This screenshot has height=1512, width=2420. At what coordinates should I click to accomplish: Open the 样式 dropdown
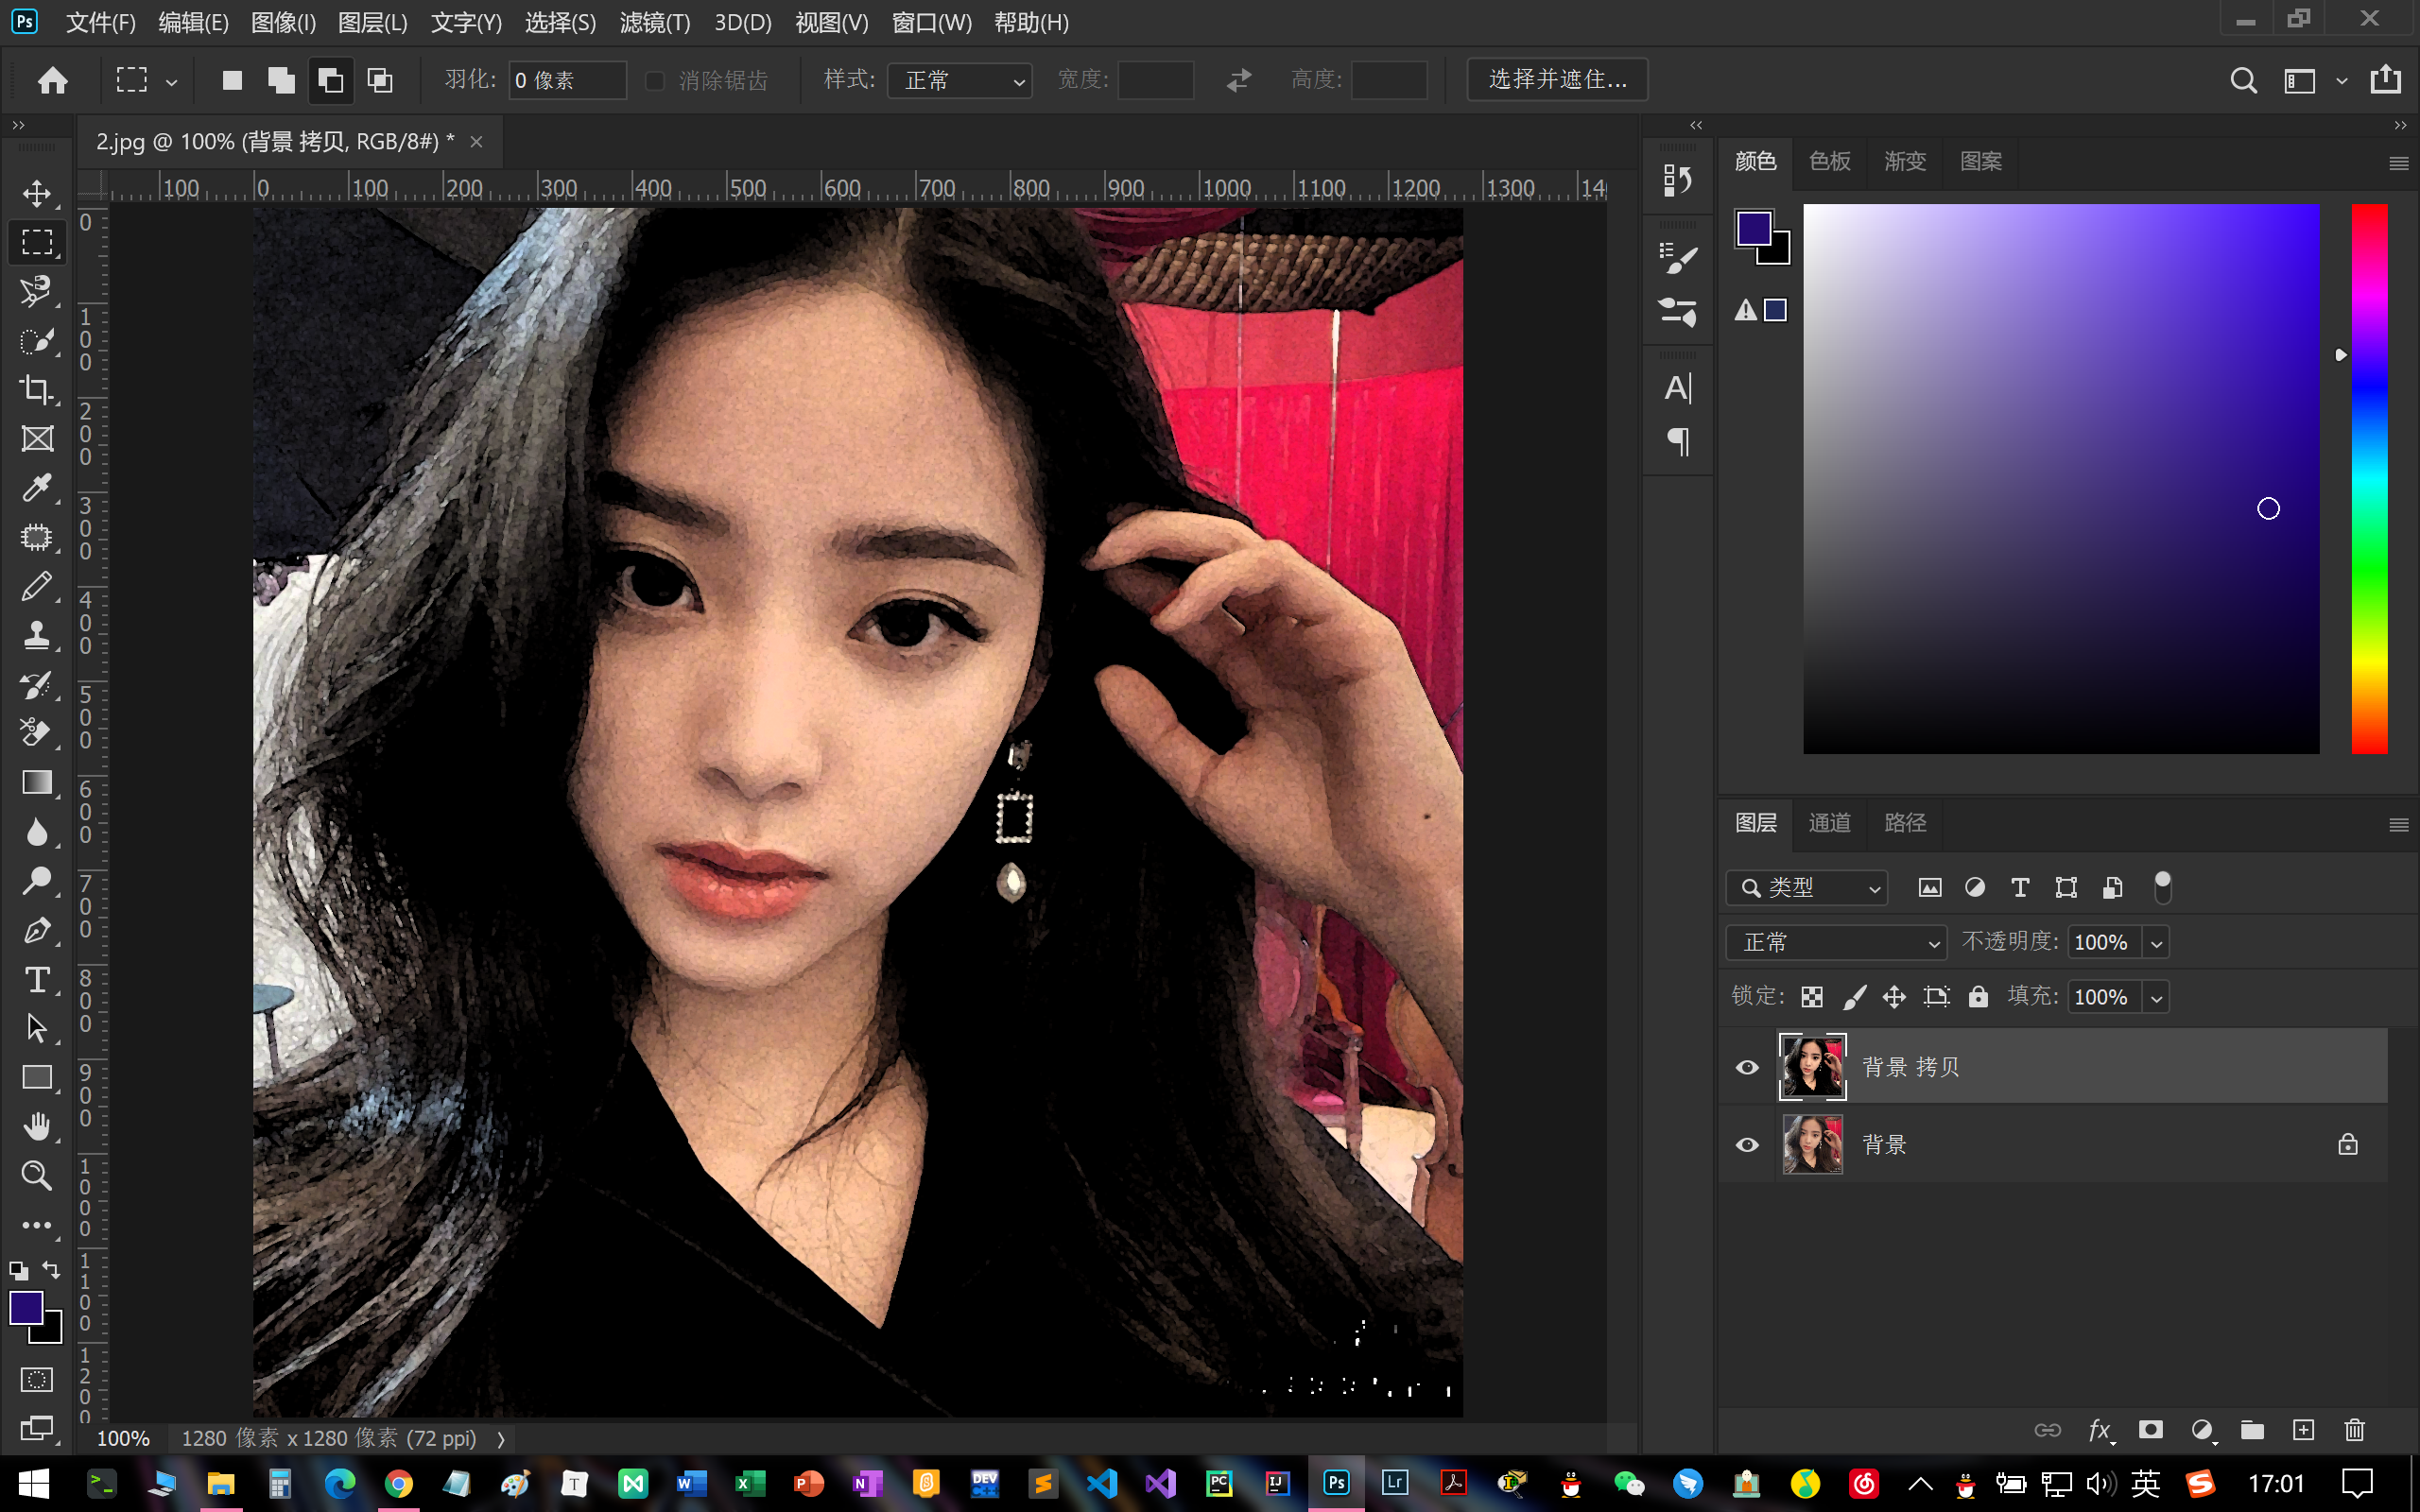(x=960, y=80)
